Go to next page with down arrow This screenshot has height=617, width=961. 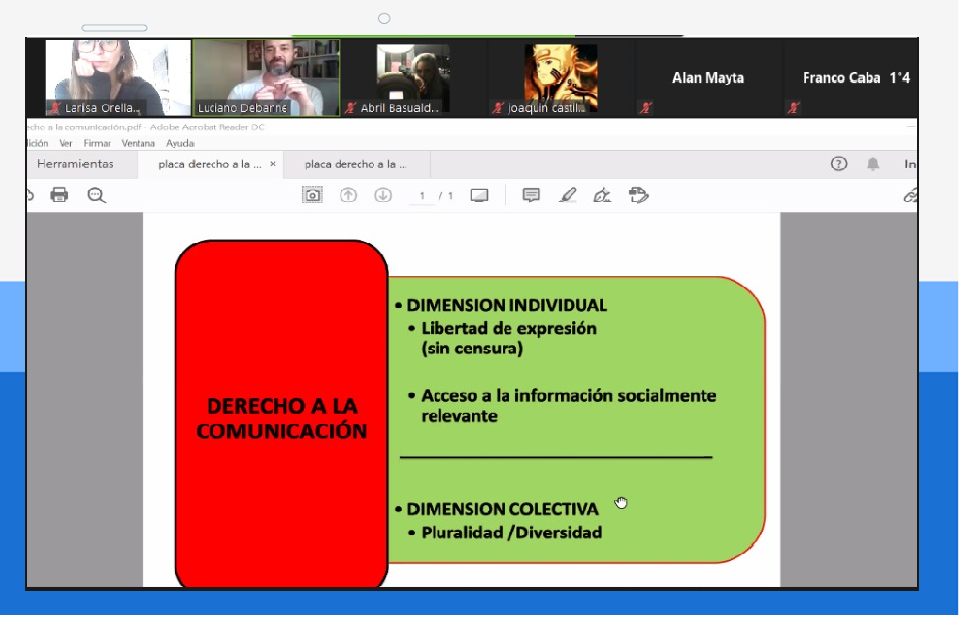(x=382, y=195)
